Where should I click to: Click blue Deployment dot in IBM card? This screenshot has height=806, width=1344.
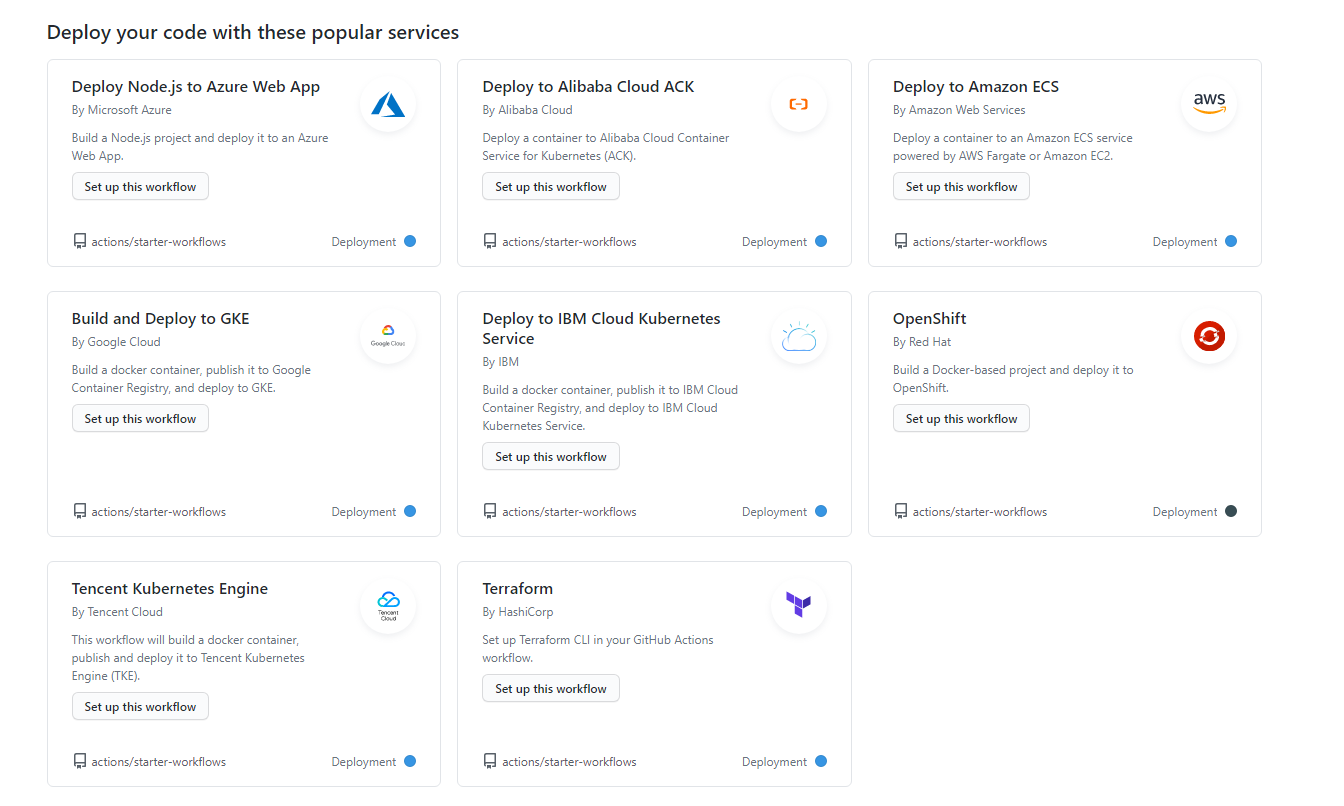(821, 511)
